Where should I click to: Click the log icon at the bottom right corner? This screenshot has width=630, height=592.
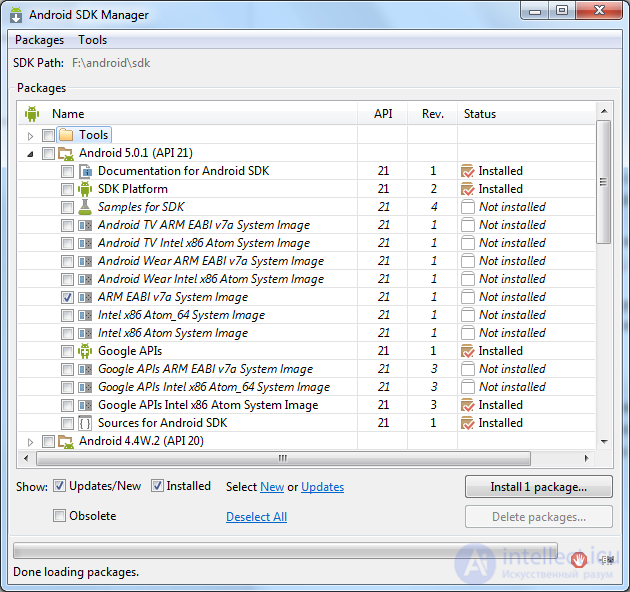tap(607, 560)
